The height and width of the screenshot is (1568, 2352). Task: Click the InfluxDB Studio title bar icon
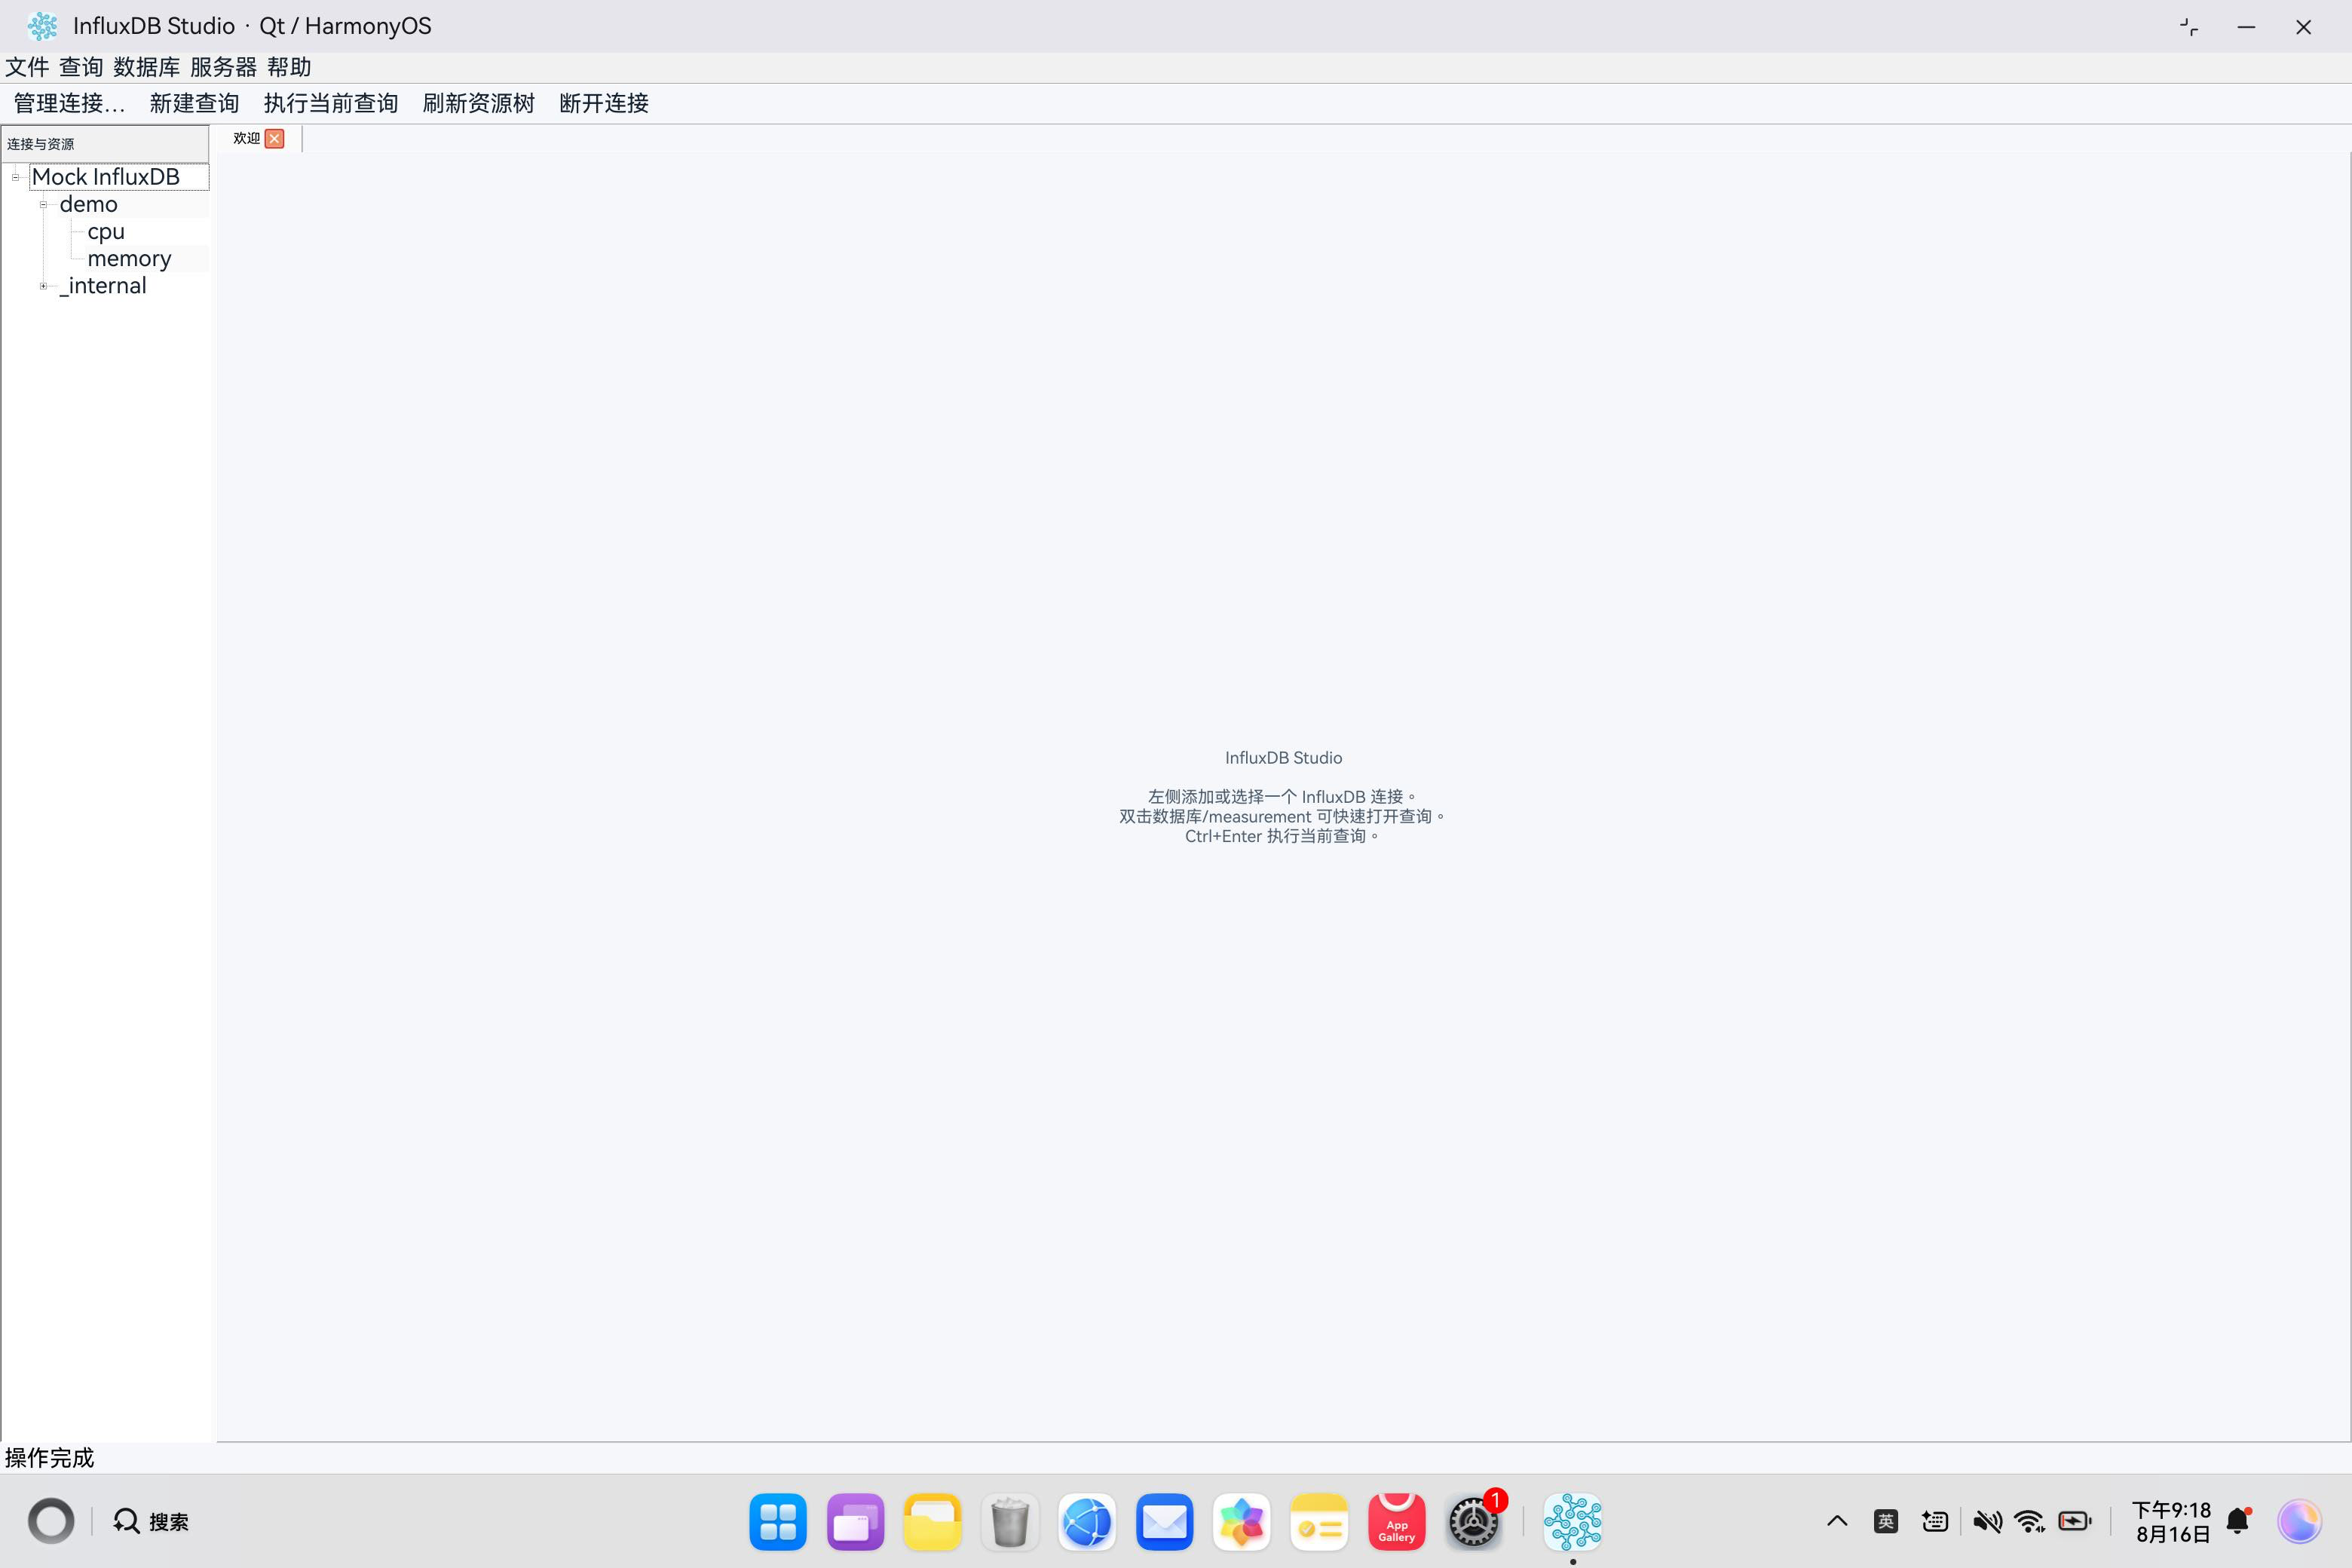pos(42,26)
